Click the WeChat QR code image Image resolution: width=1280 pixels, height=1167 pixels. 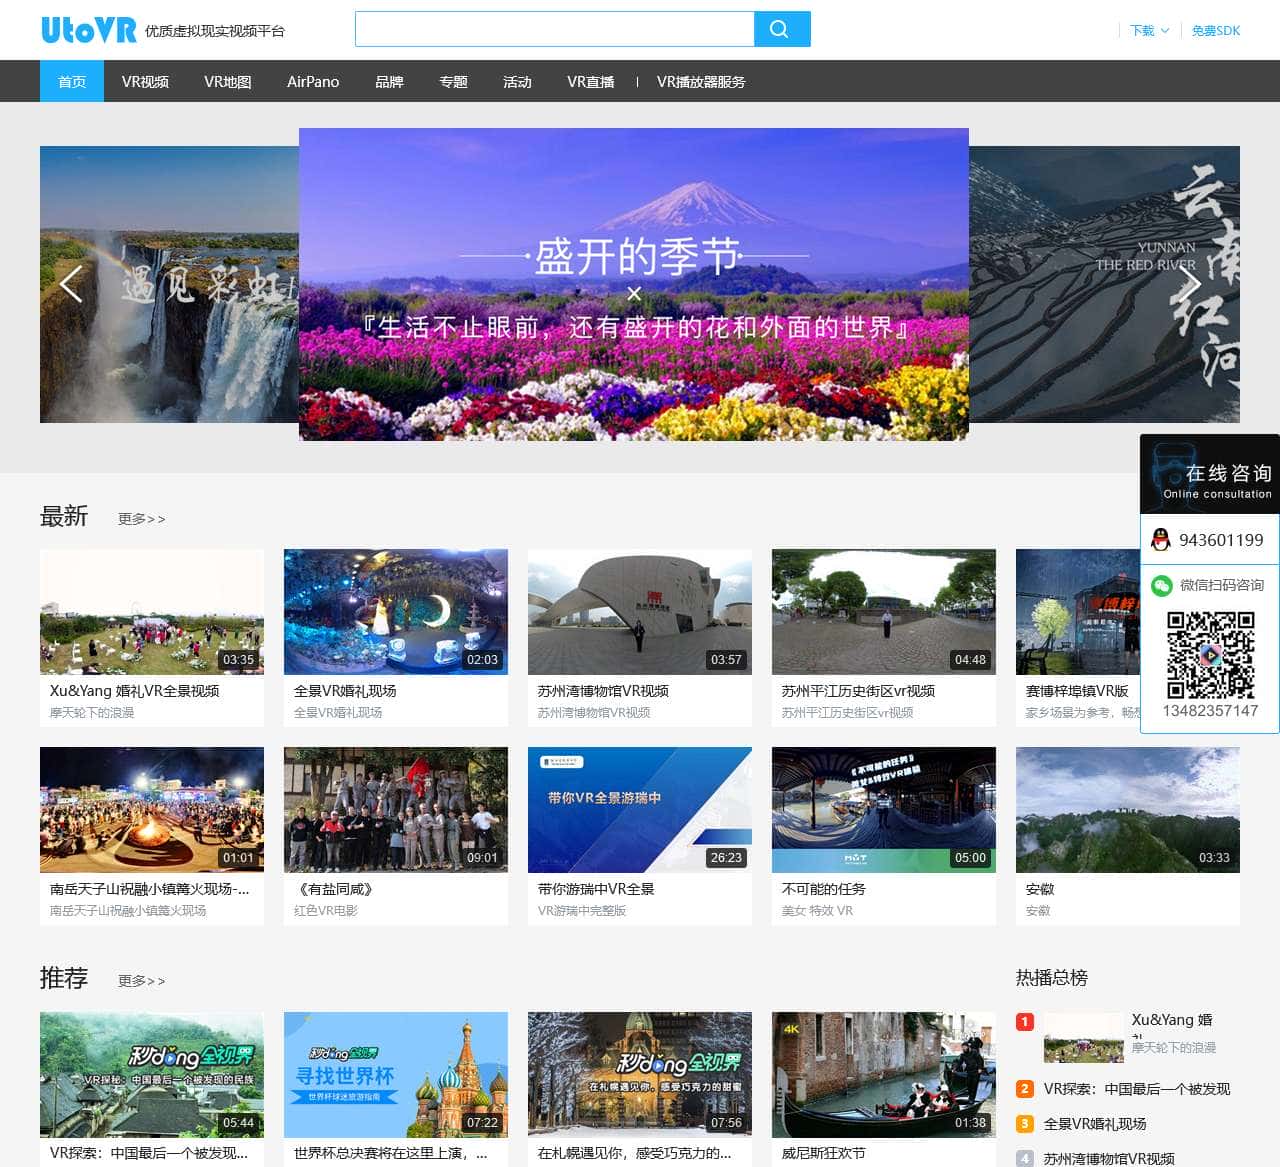click(x=1210, y=655)
